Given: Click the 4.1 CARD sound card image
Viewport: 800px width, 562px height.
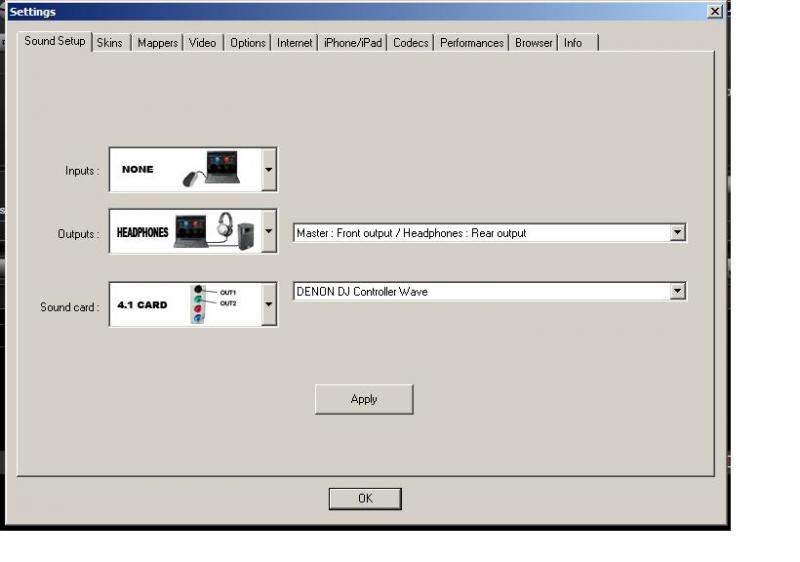Looking at the screenshot, I should tap(185, 304).
